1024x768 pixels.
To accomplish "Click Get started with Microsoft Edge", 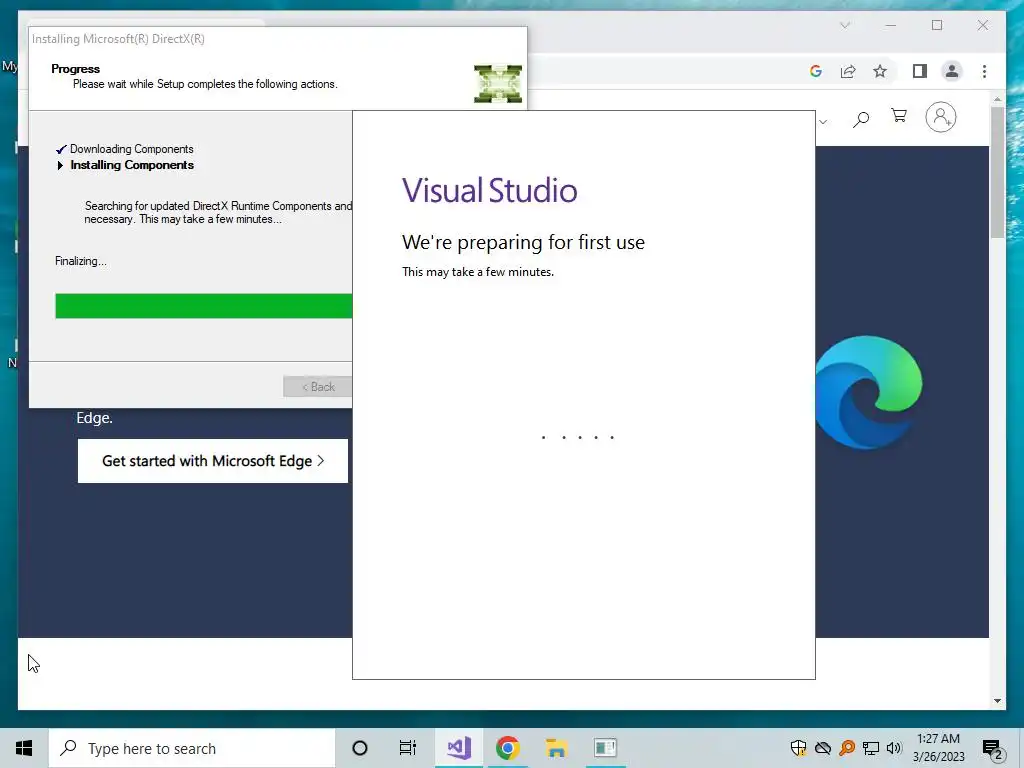I will pos(213,461).
